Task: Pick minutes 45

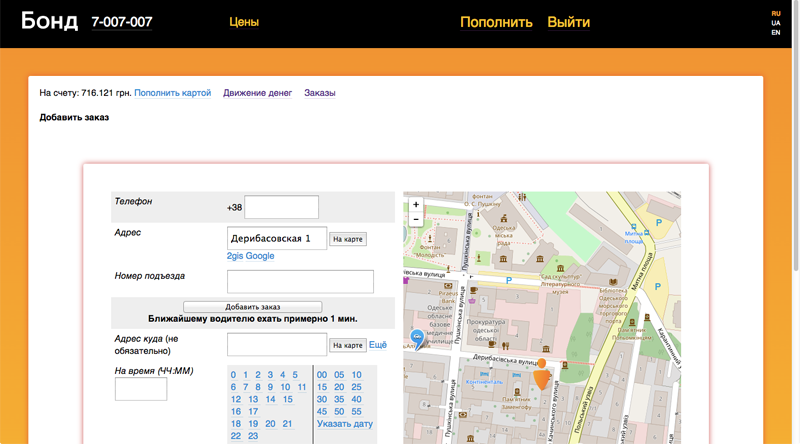Action: coord(322,411)
